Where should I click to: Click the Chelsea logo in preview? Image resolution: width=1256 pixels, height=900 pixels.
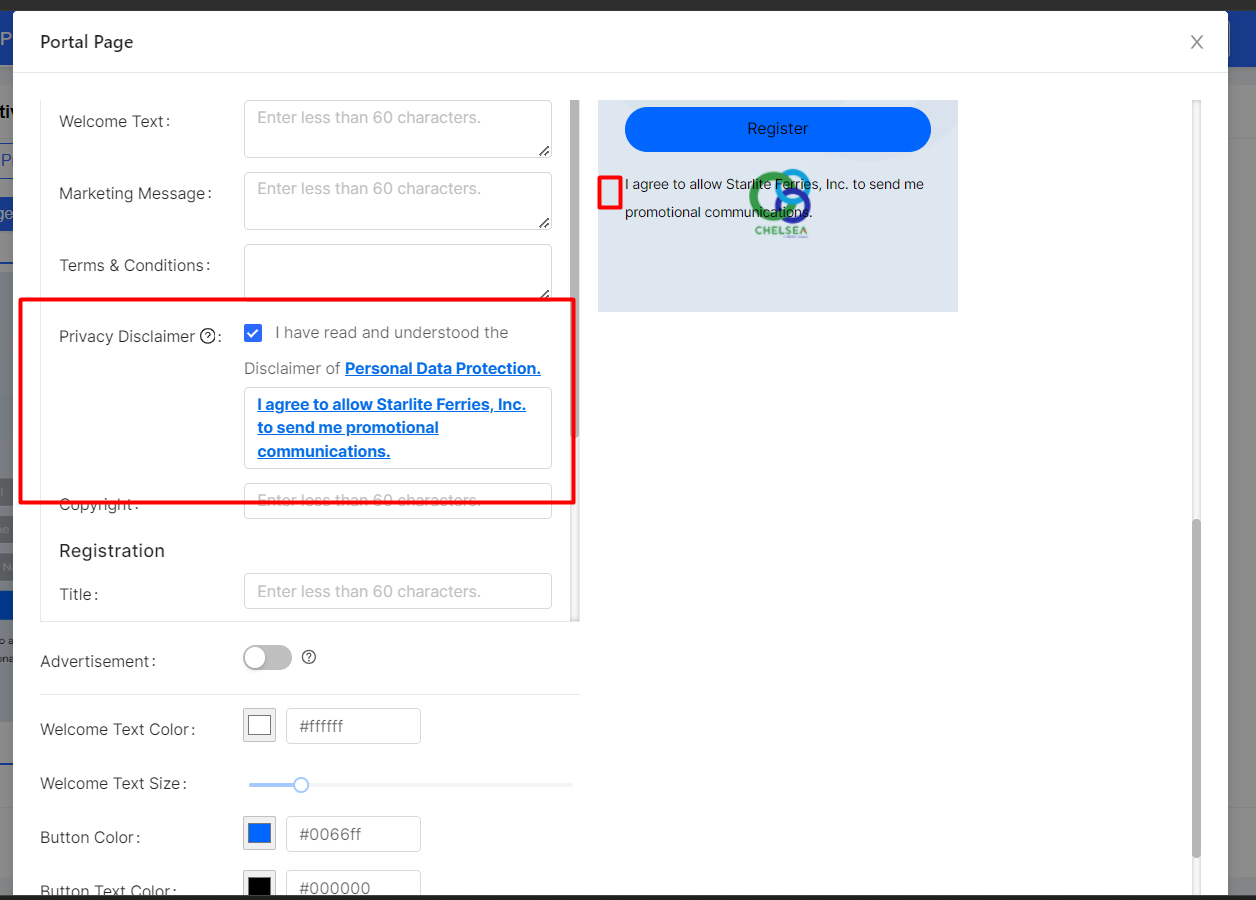(781, 203)
